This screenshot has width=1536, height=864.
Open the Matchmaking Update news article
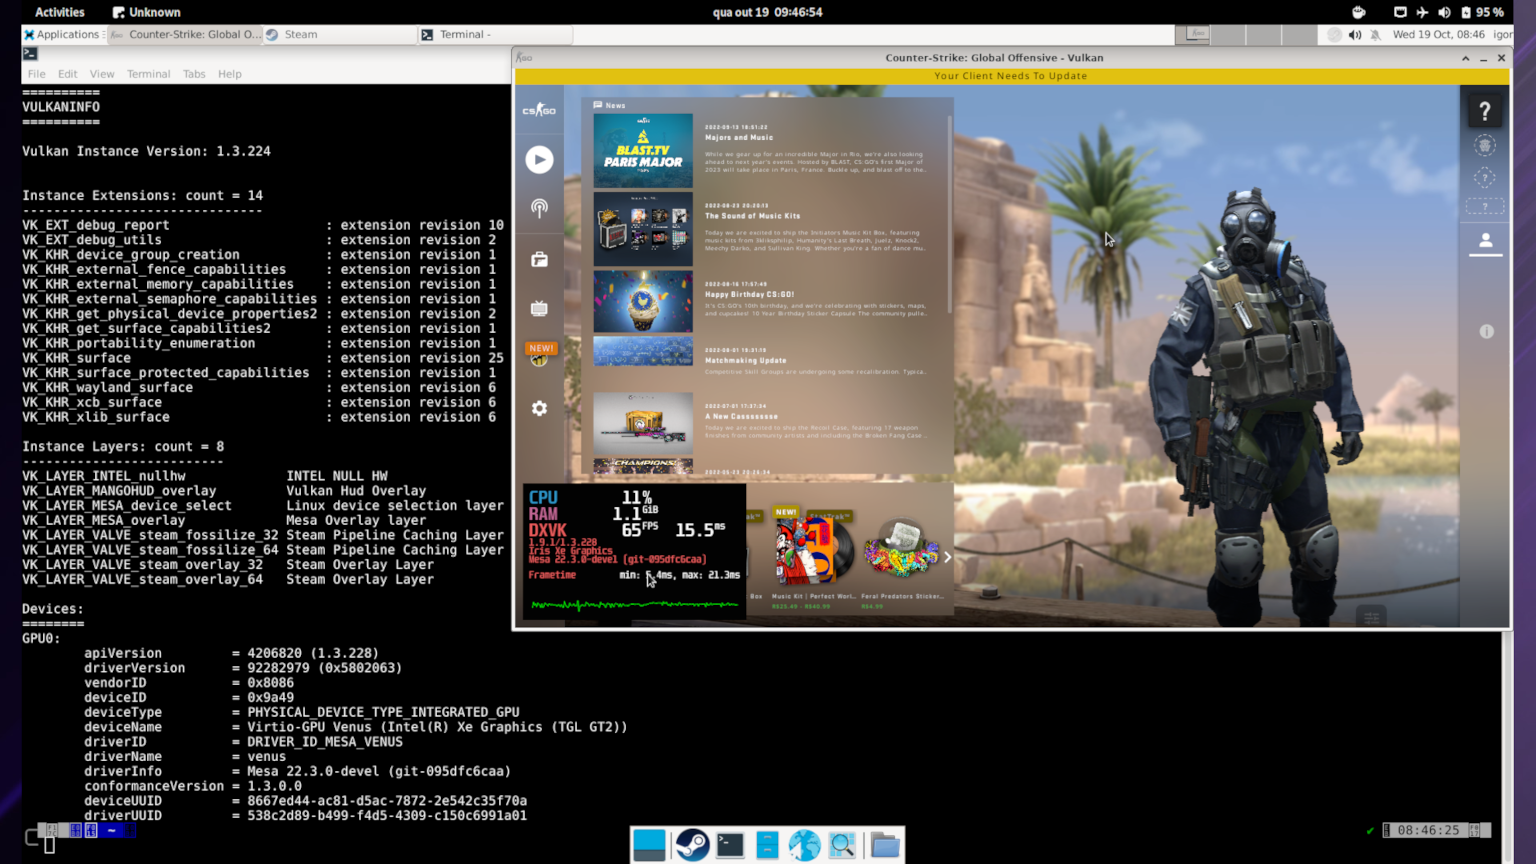click(x=746, y=360)
